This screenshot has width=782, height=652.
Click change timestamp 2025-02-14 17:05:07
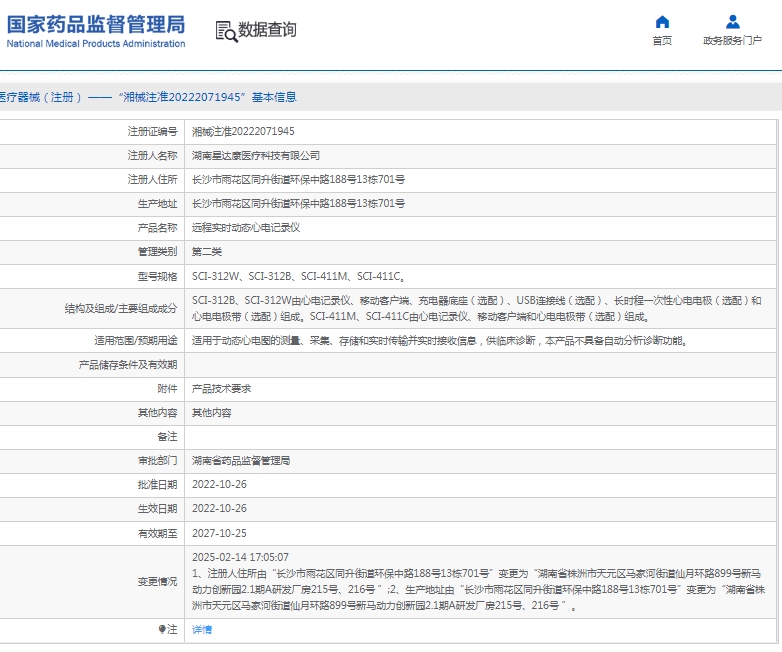pos(240,557)
